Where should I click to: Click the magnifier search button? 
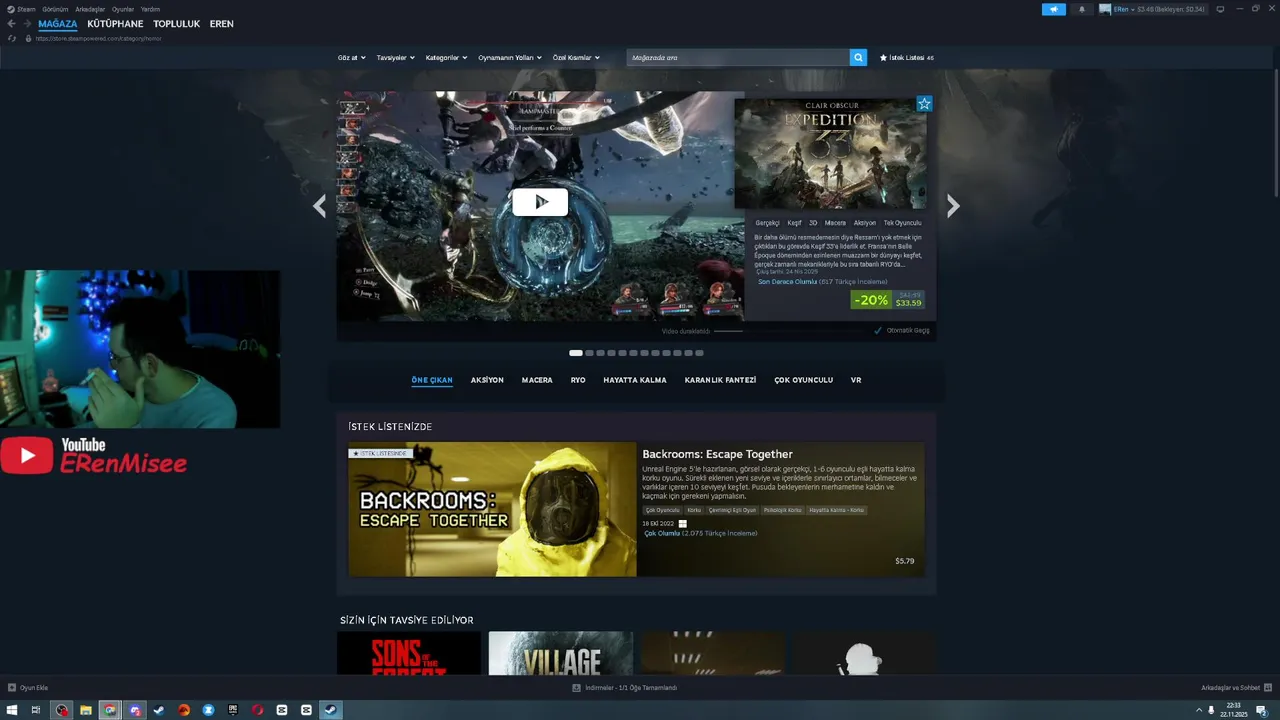click(858, 58)
